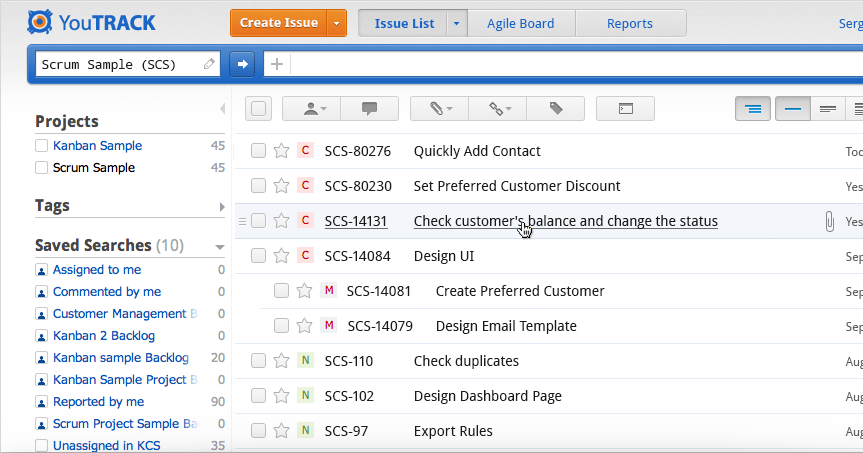Tick the checkbox for issue SCS-110
This screenshot has height=453, width=863.
tap(258, 361)
